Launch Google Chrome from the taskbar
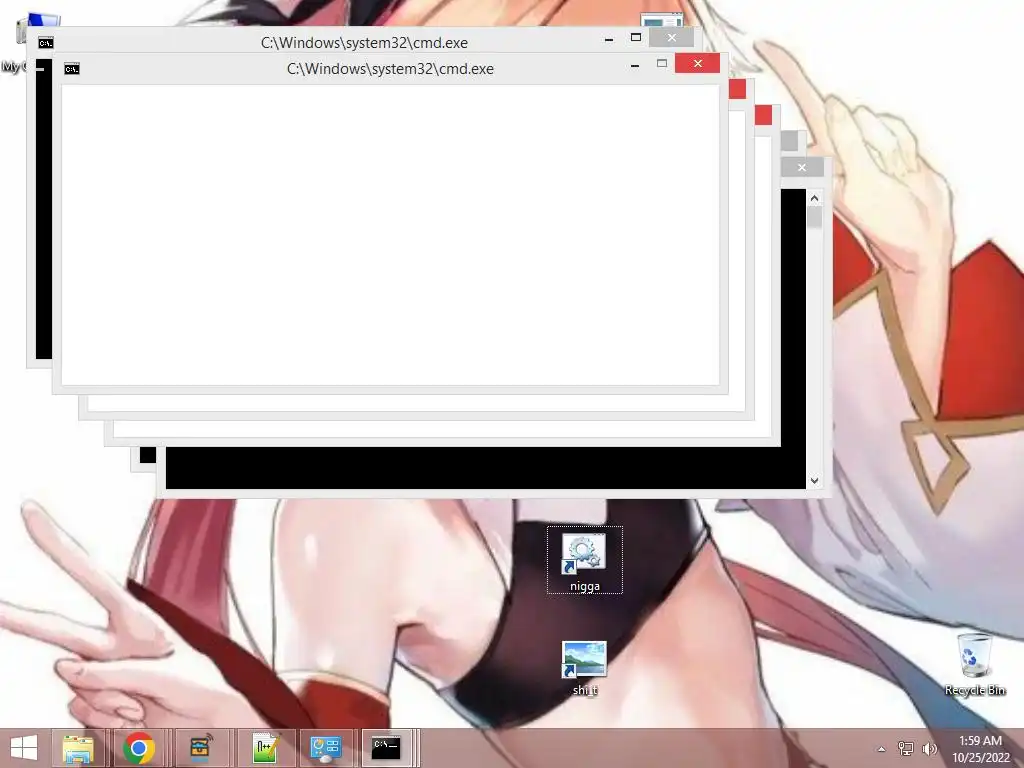 click(138, 748)
